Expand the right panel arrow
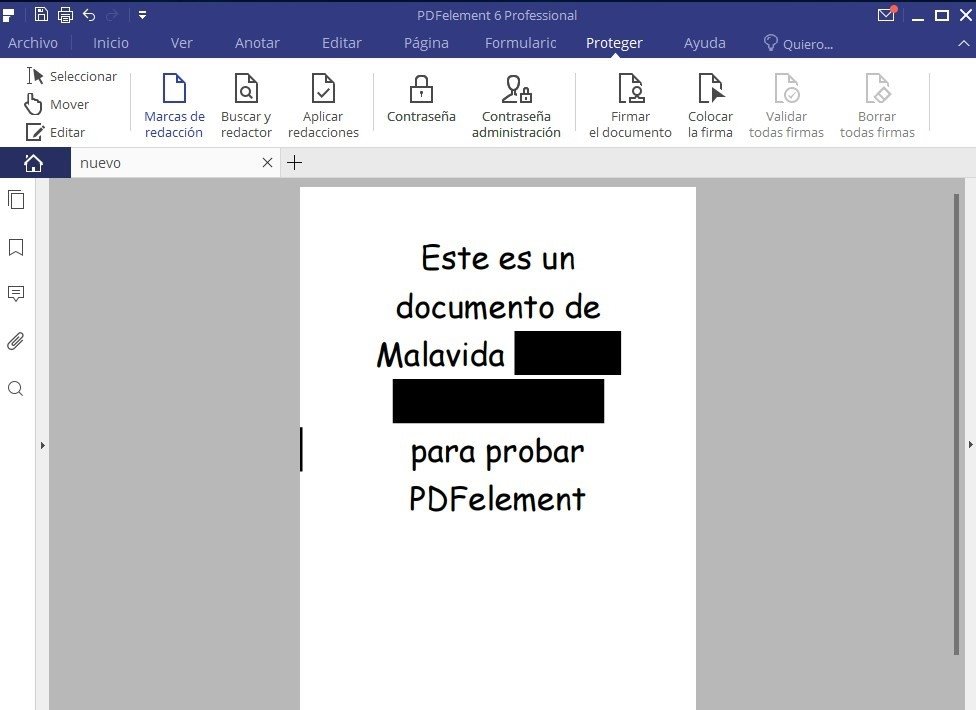The image size is (976, 710). (x=971, y=444)
